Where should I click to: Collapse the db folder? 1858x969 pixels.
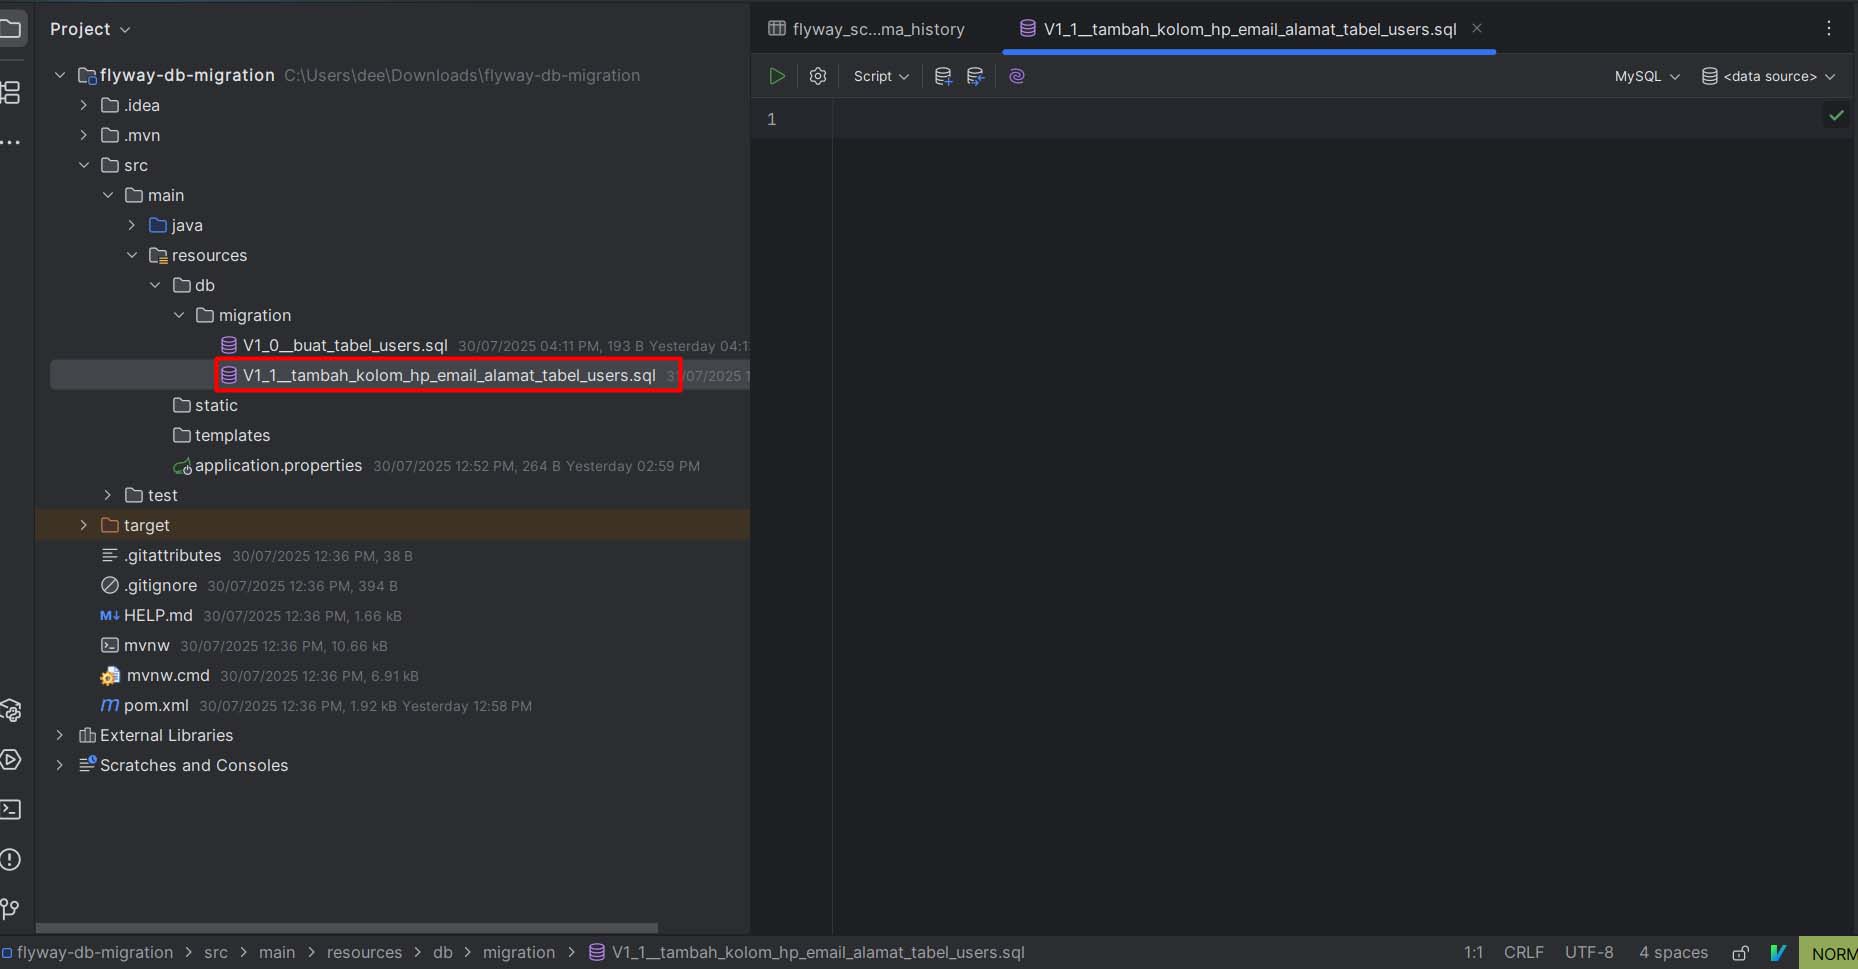coord(155,285)
